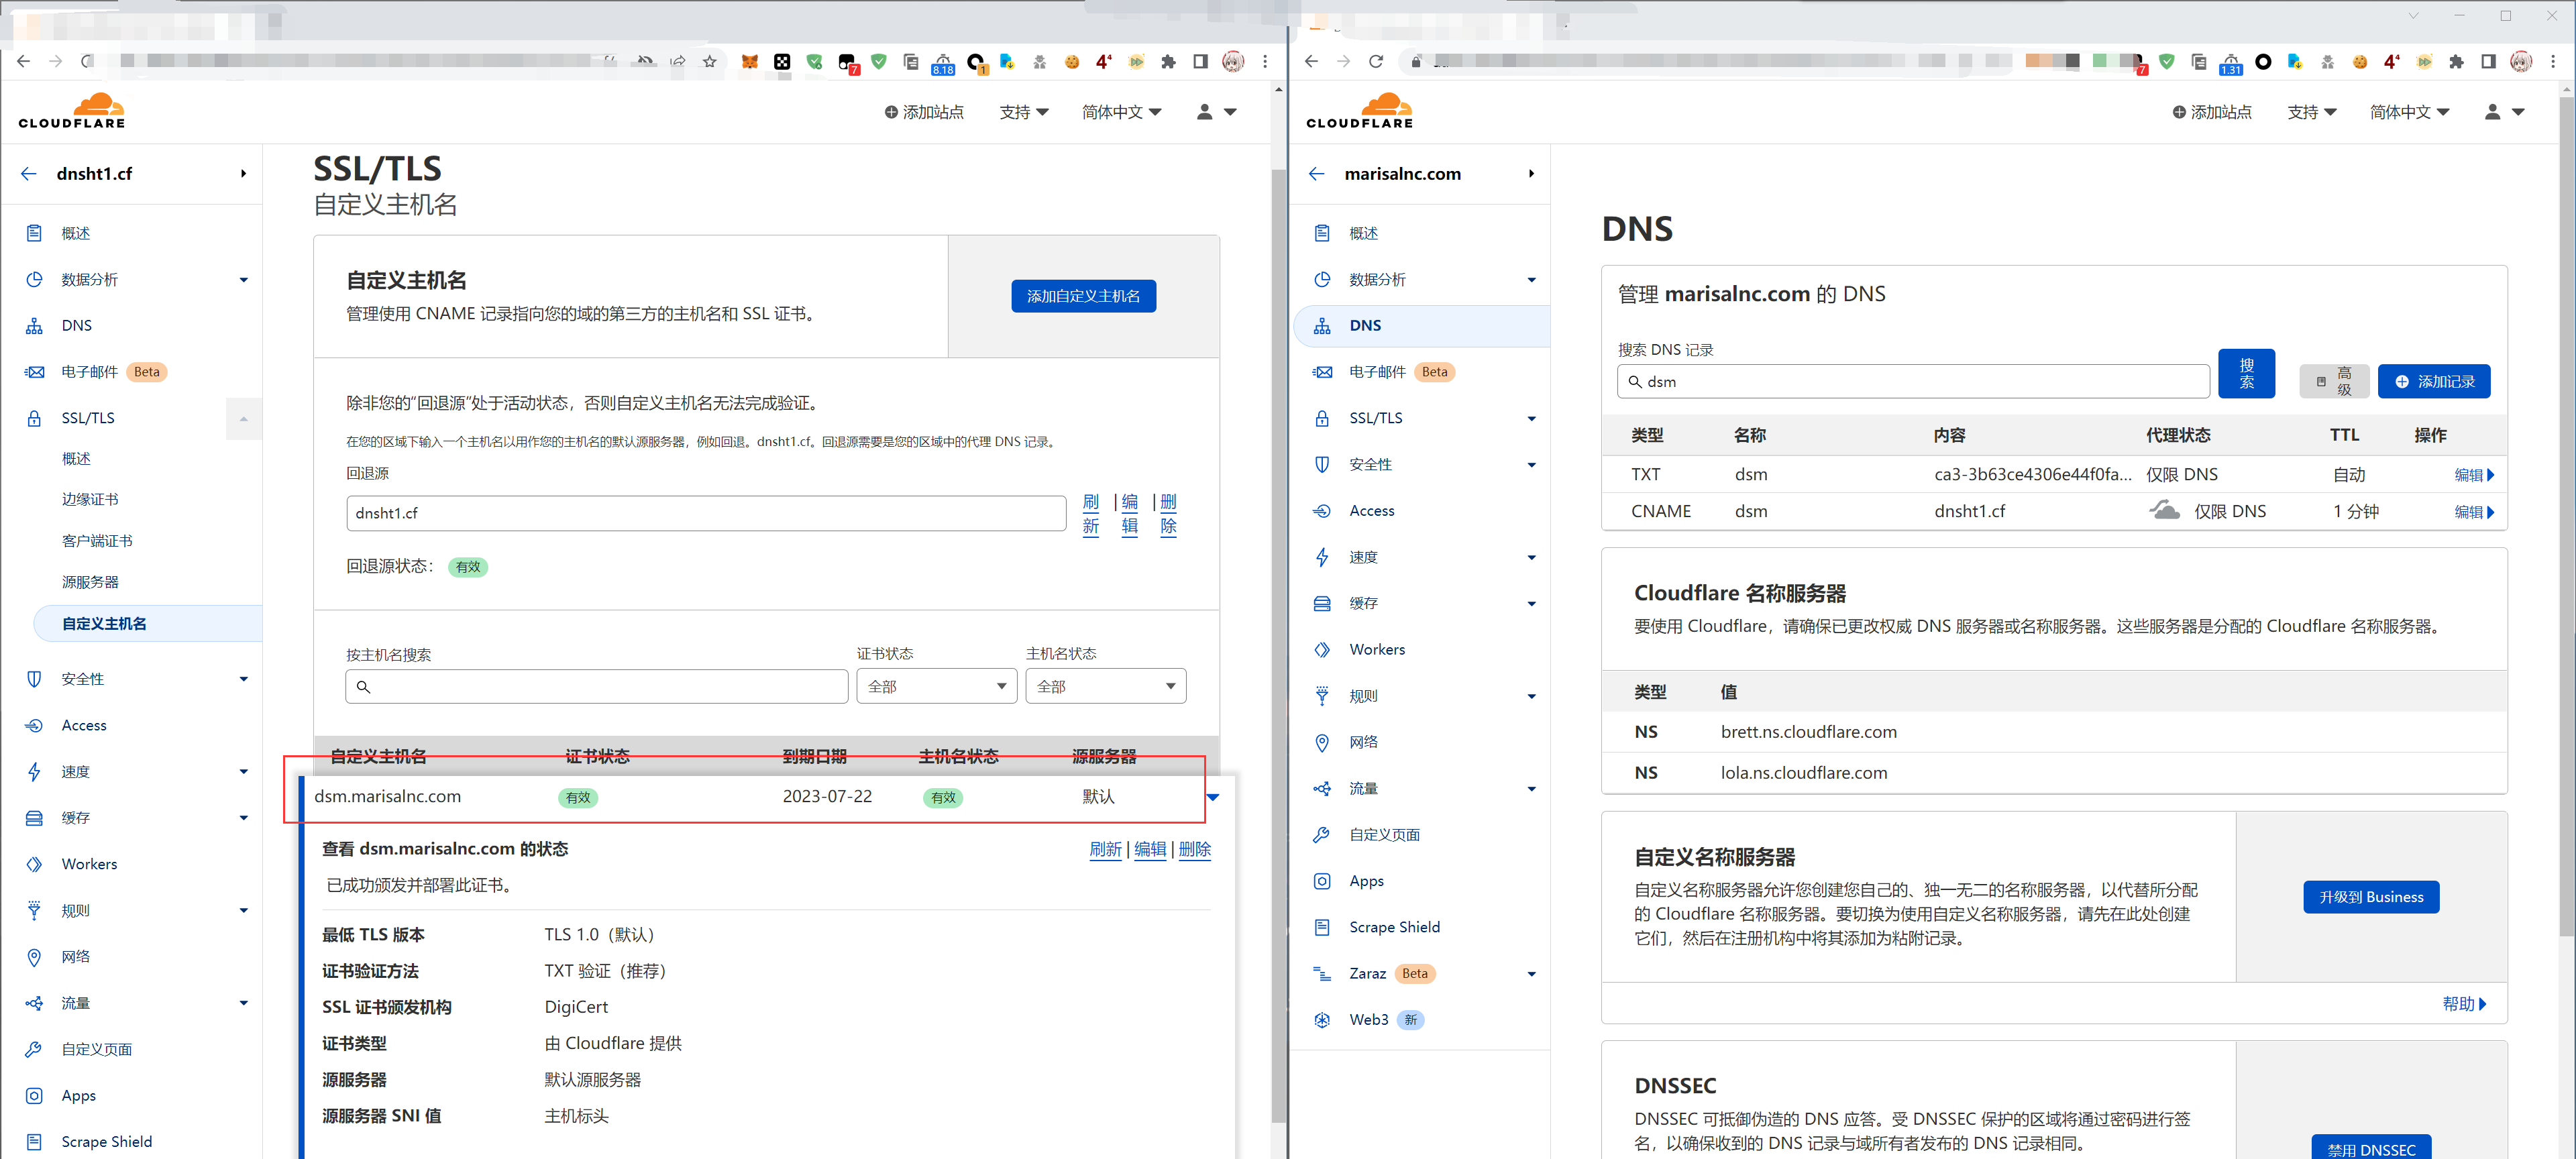The image size is (2576, 1159).
Task: Click back arrow beside dnsht1.cf
Action: [28, 174]
